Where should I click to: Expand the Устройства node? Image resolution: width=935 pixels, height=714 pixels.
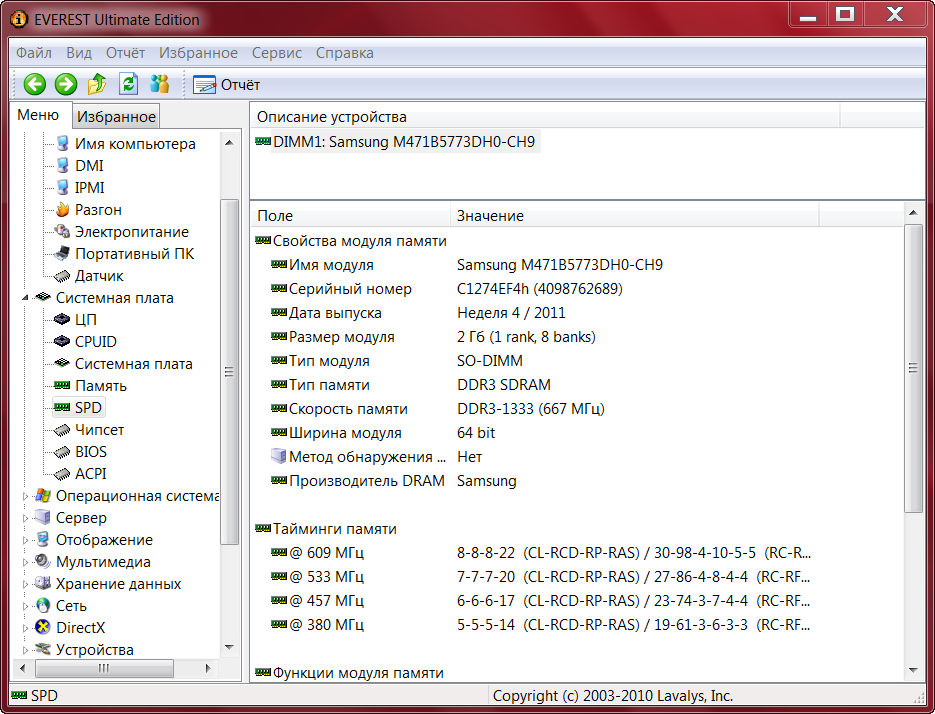[25, 650]
